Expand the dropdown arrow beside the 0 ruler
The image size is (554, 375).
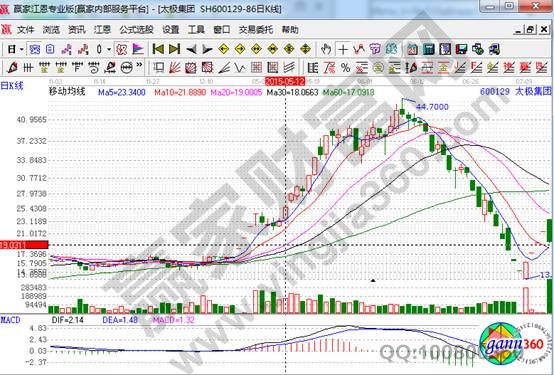click(109, 49)
